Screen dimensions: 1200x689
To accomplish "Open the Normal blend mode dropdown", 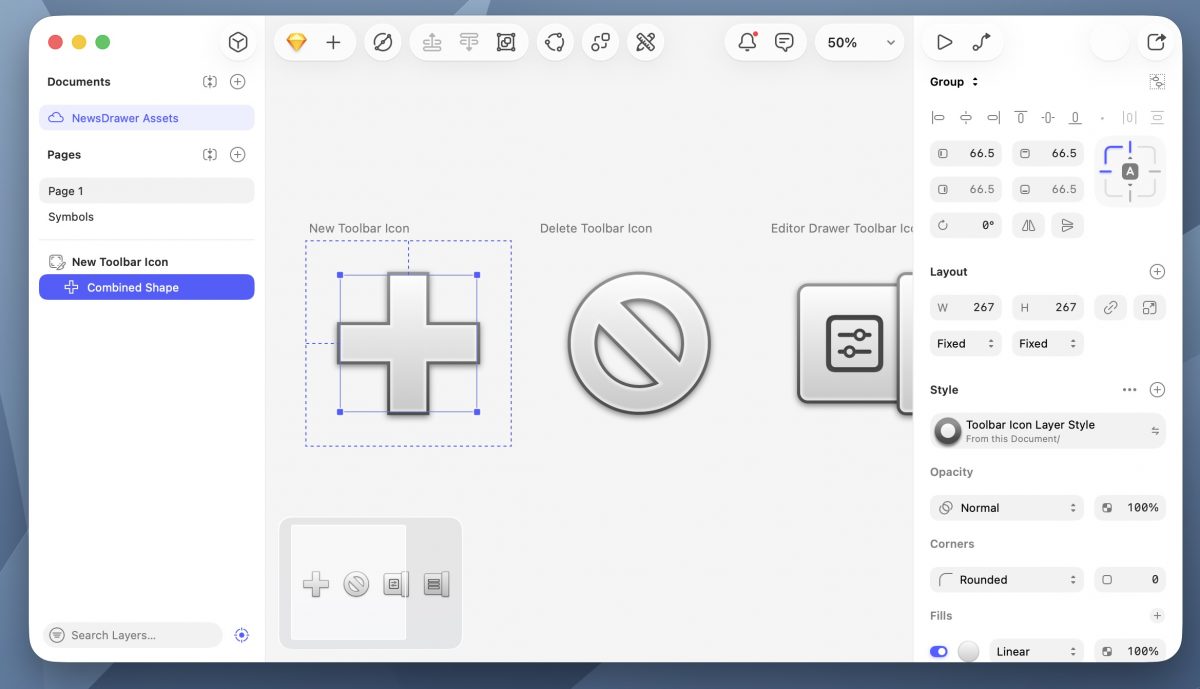I will tap(1007, 508).
